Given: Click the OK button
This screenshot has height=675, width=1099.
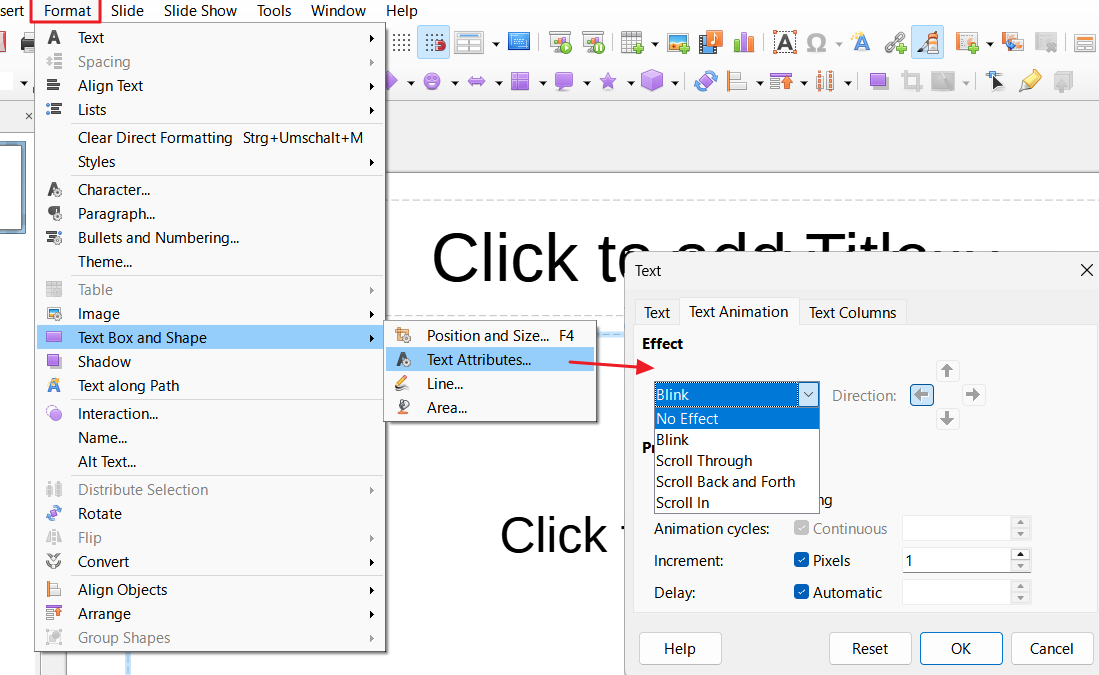Looking at the screenshot, I should pos(961,648).
